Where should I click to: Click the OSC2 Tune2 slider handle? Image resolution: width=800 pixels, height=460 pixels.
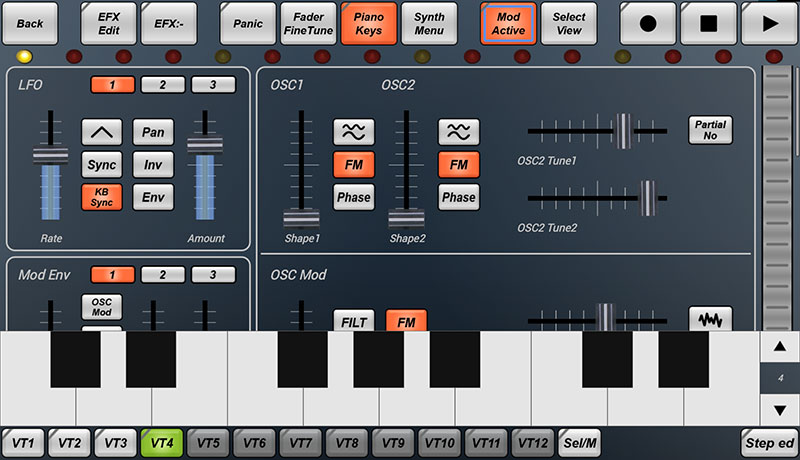pos(647,198)
